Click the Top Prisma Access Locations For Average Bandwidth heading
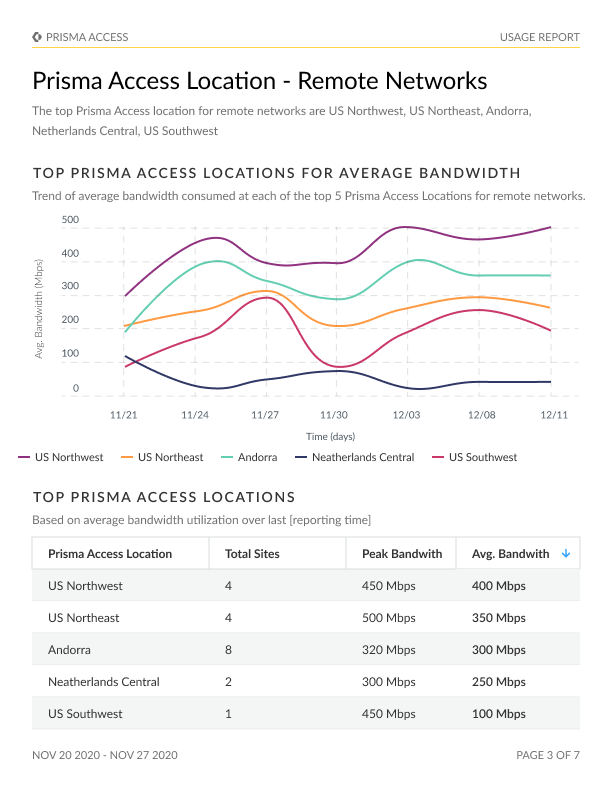The height and width of the screenshot is (792, 612). pyautogui.click(x=277, y=173)
